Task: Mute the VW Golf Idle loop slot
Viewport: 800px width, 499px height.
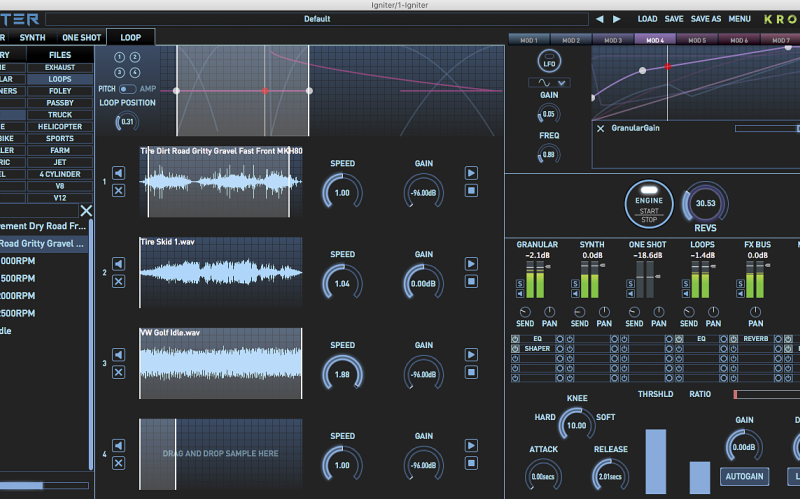Action: 118,355
